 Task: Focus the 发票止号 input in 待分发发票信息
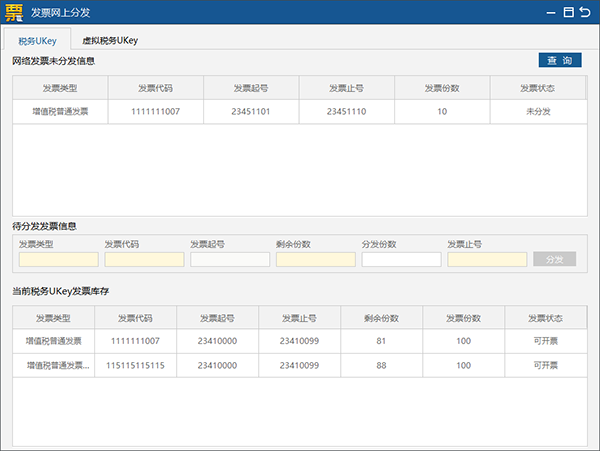click(x=487, y=259)
